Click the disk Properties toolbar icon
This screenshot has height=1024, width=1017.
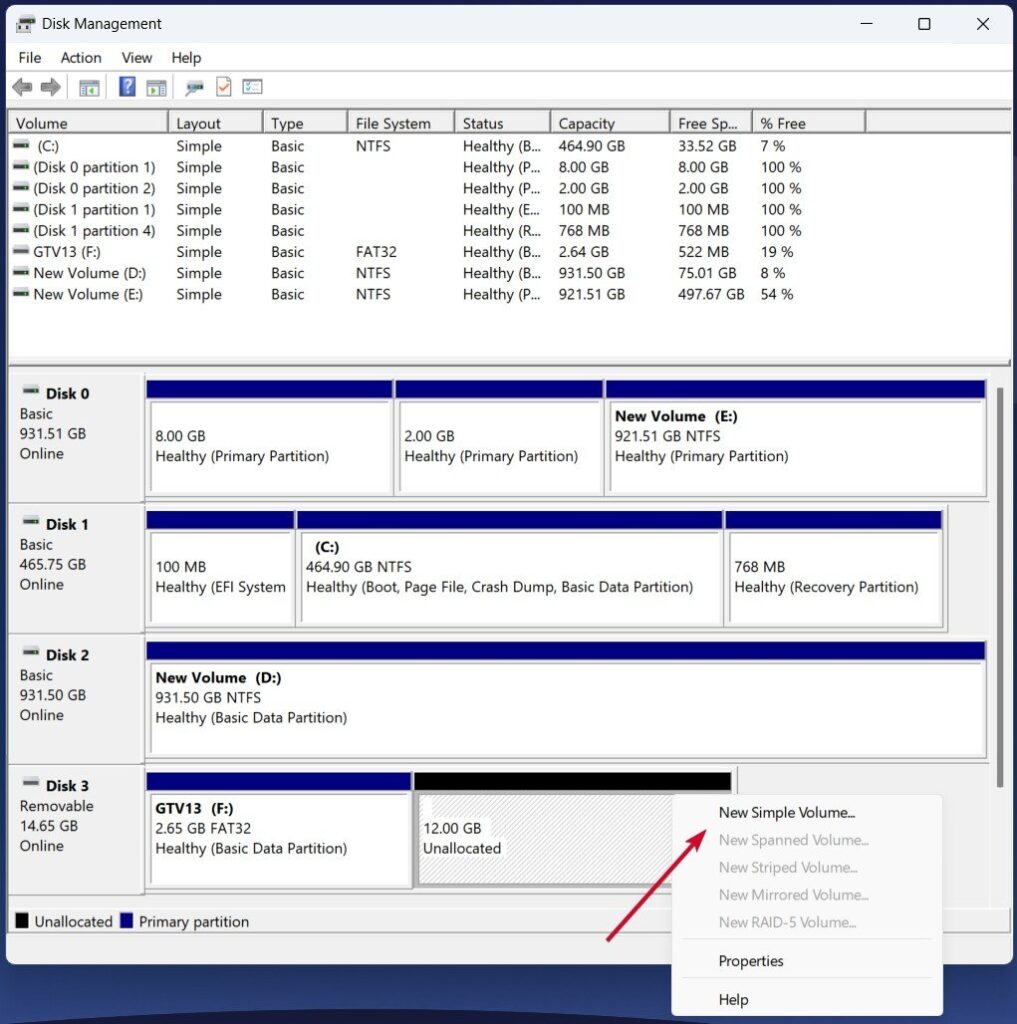point(194,86)
